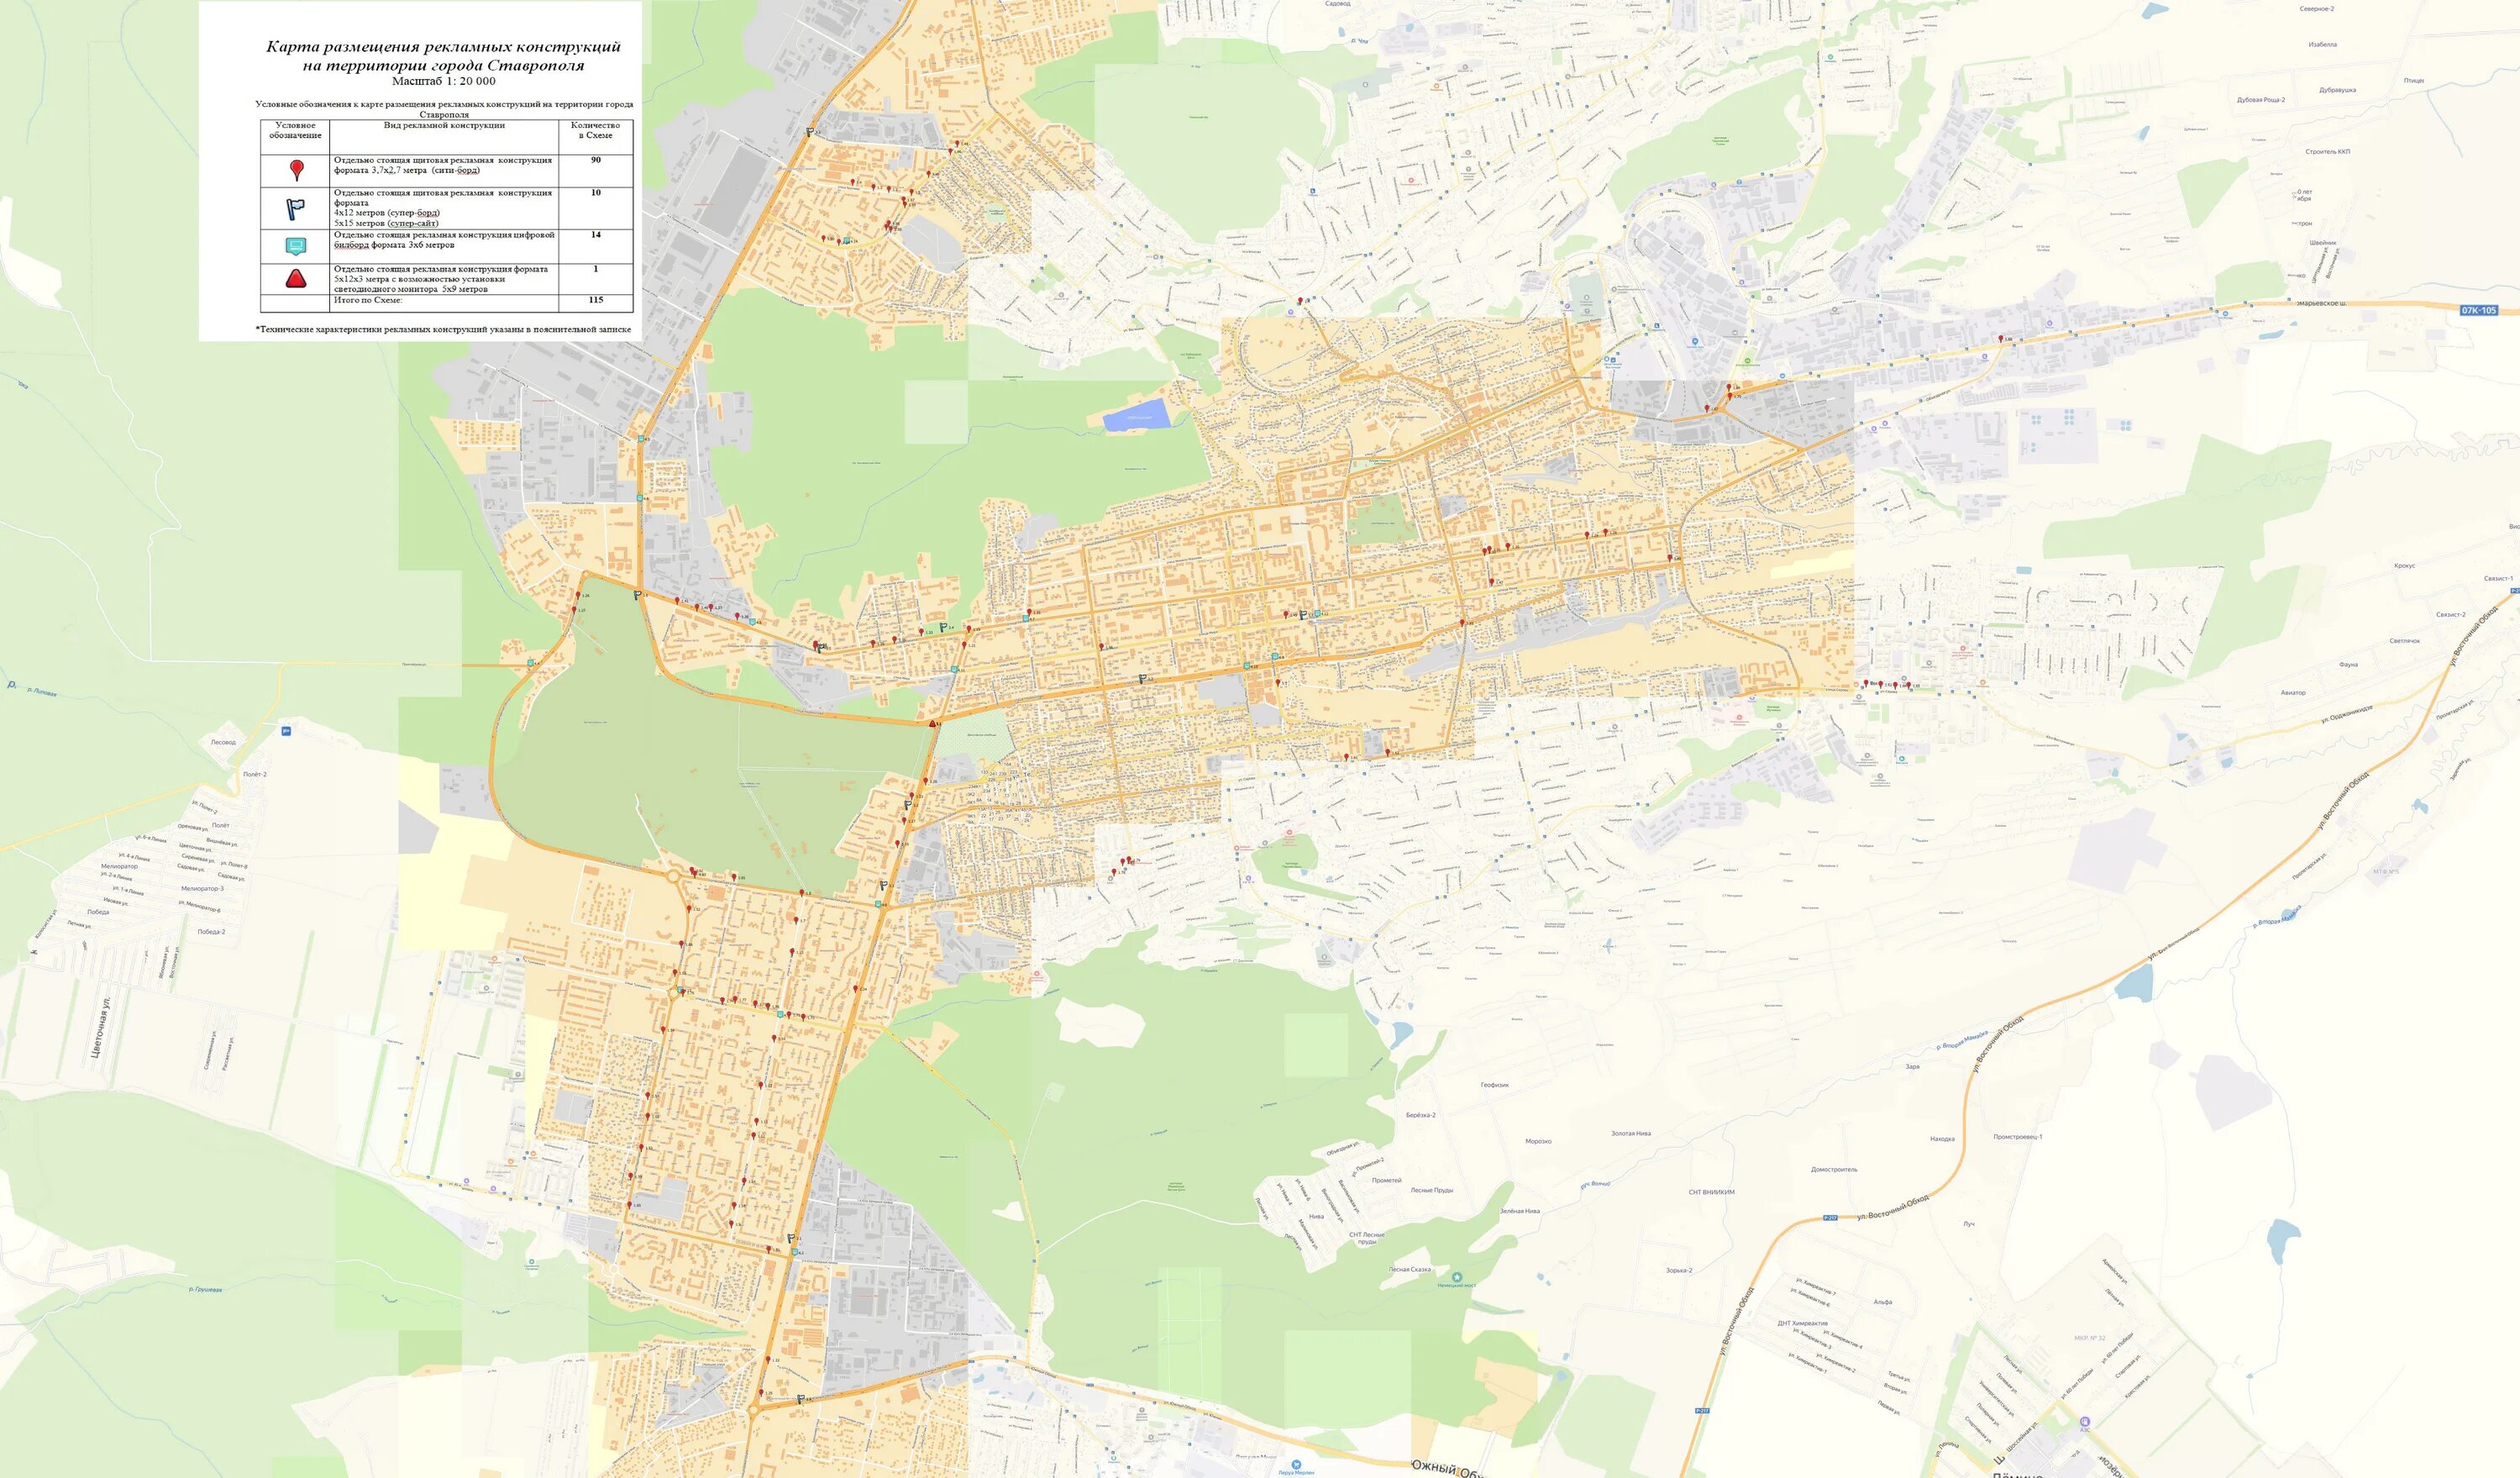Click the 'Золотая Нива' label

point(1631,1133)
